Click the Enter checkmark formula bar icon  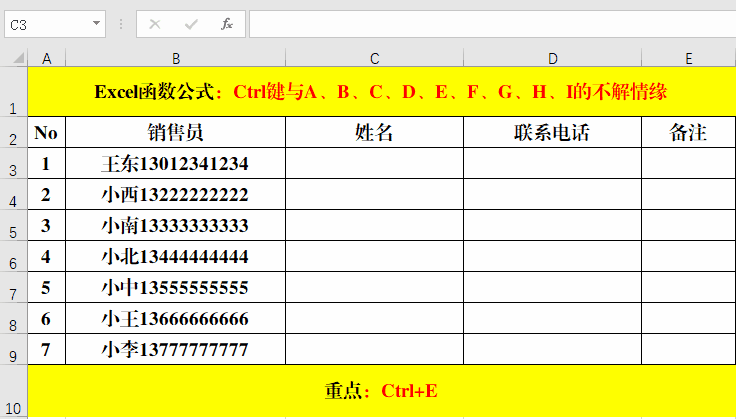[191, 24]
